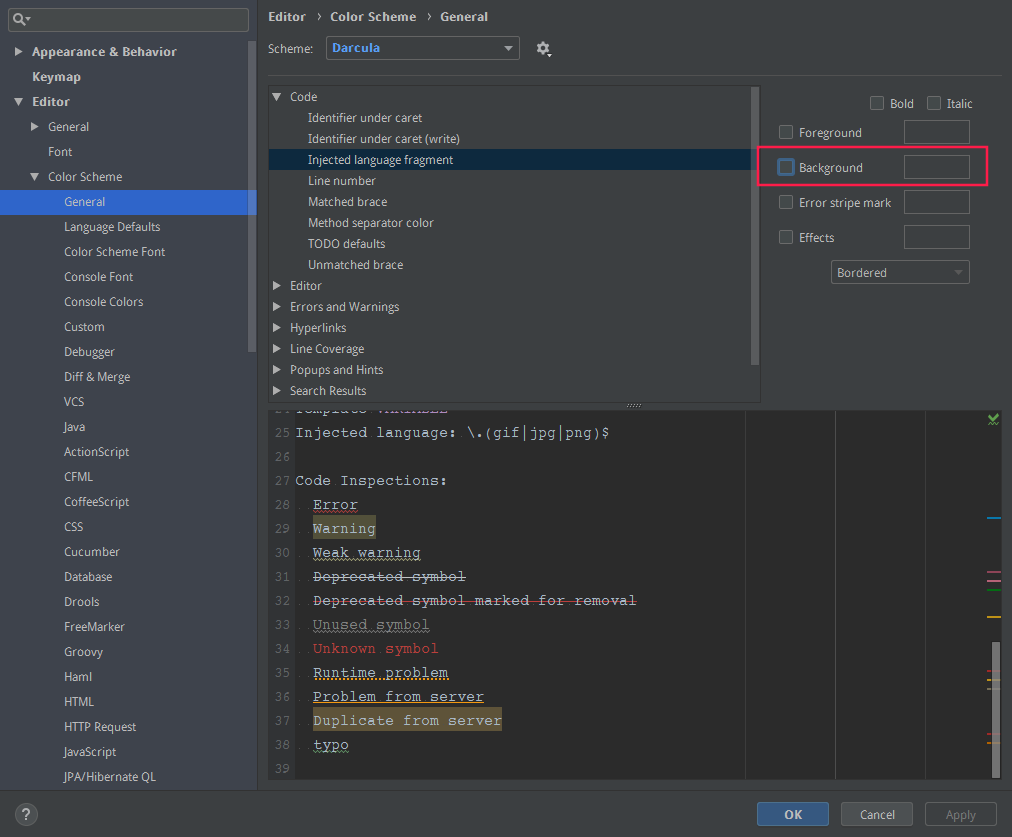
Task: Expand the Errors and Warnings node
Action: click(277, 307)
